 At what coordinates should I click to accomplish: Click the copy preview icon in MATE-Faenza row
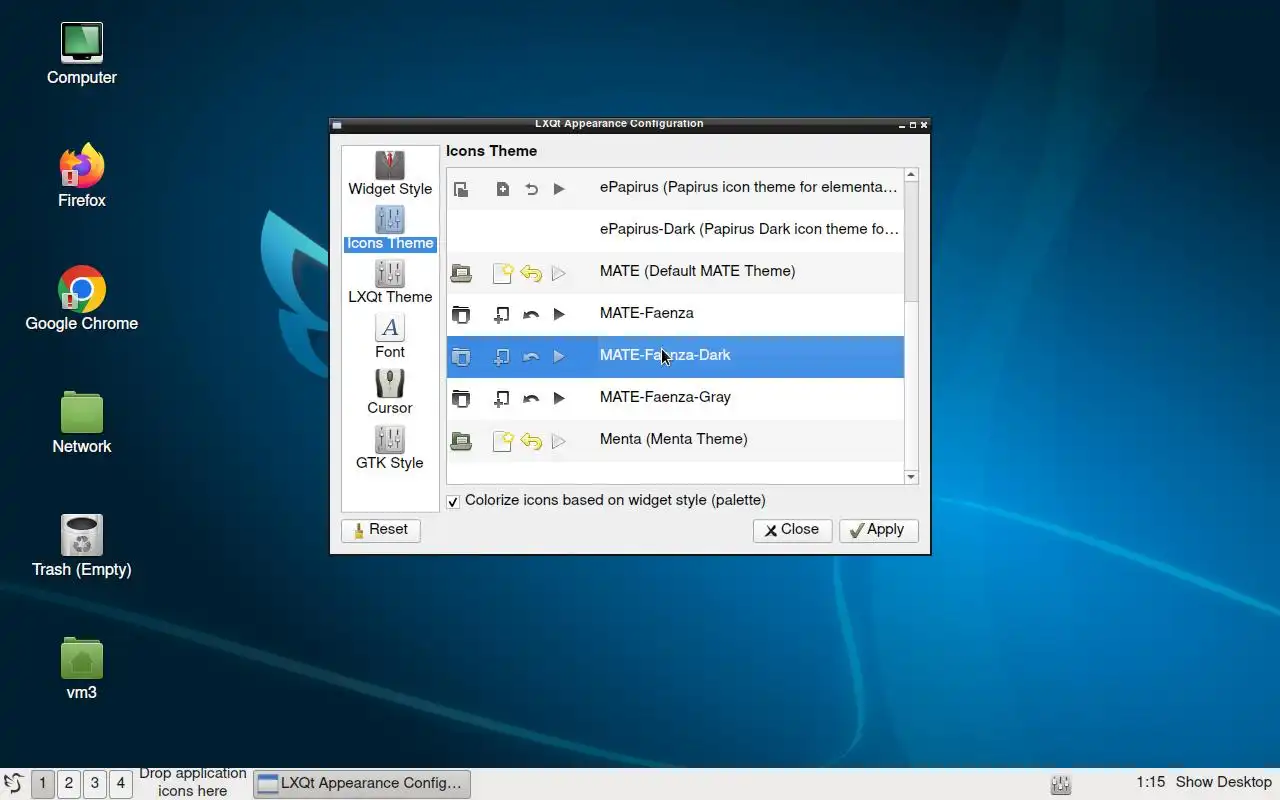[x=461, y=314]
